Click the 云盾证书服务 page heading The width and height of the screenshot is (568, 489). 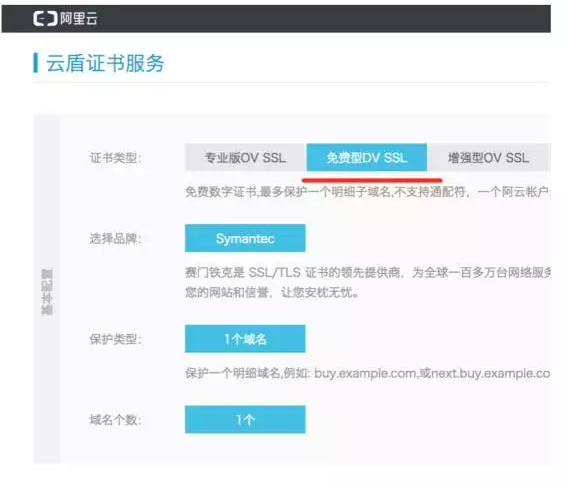click(105, 63)
